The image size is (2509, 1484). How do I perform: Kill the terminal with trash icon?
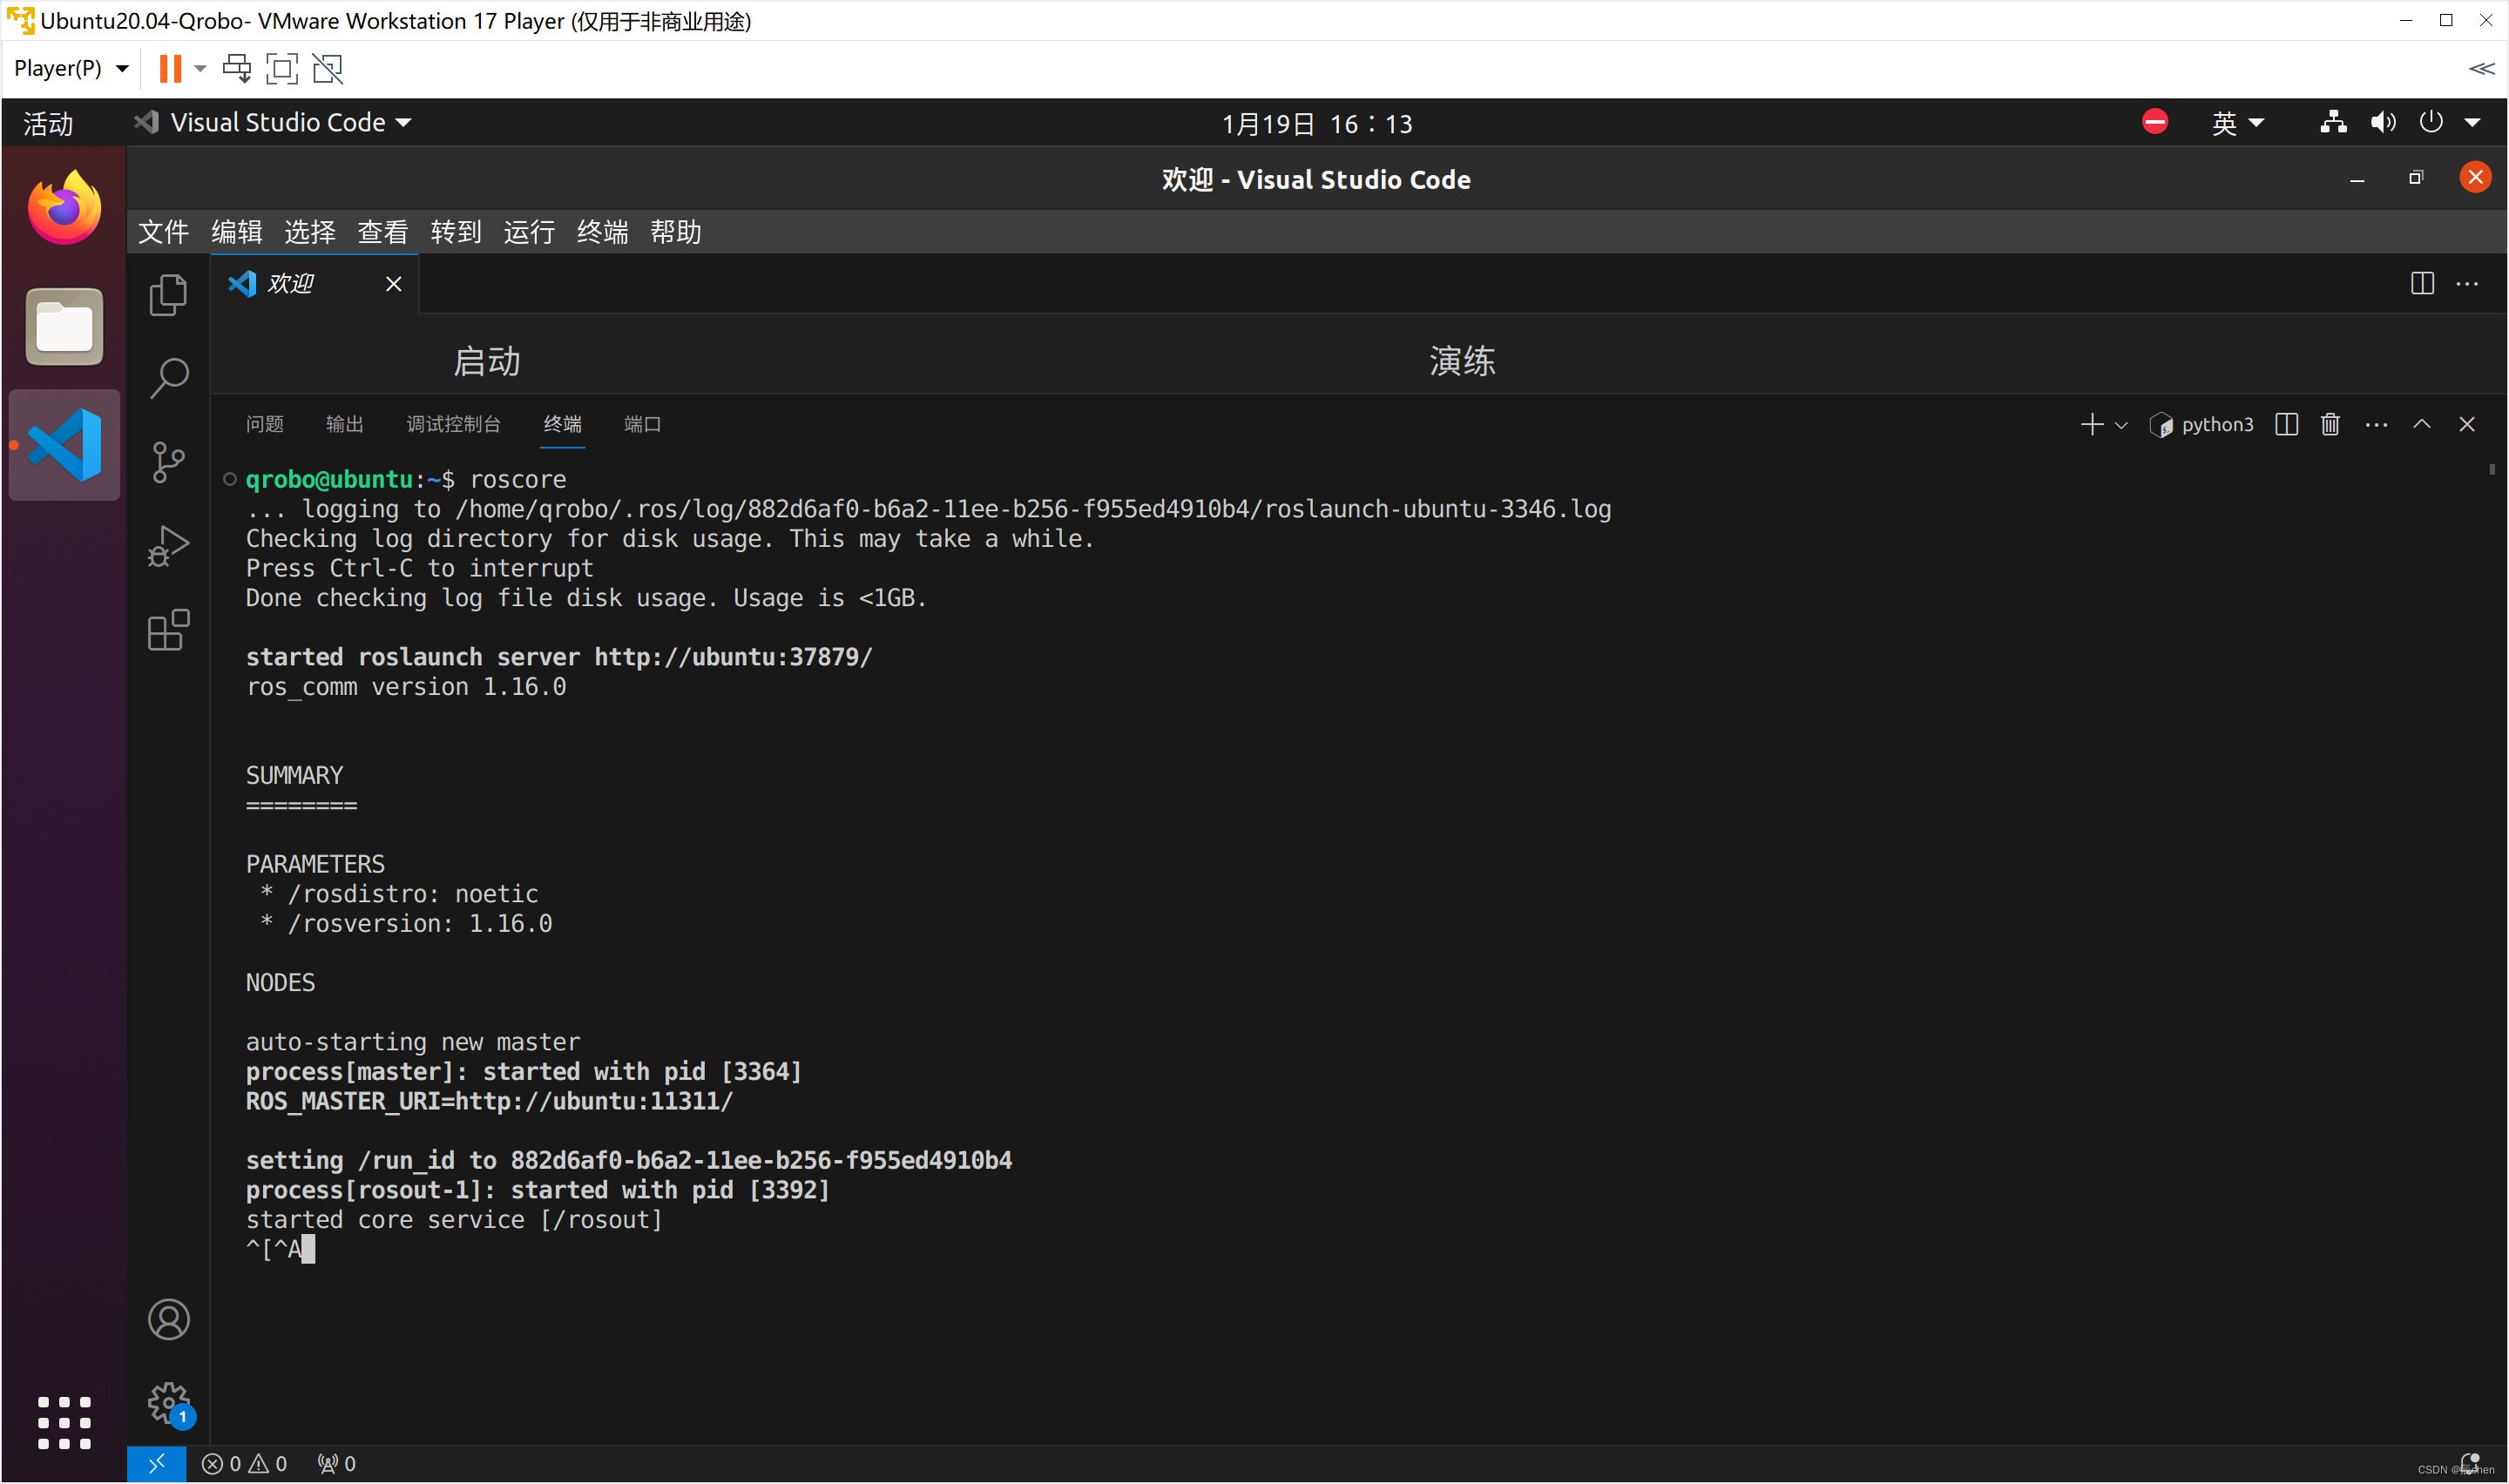(2330, 425)
